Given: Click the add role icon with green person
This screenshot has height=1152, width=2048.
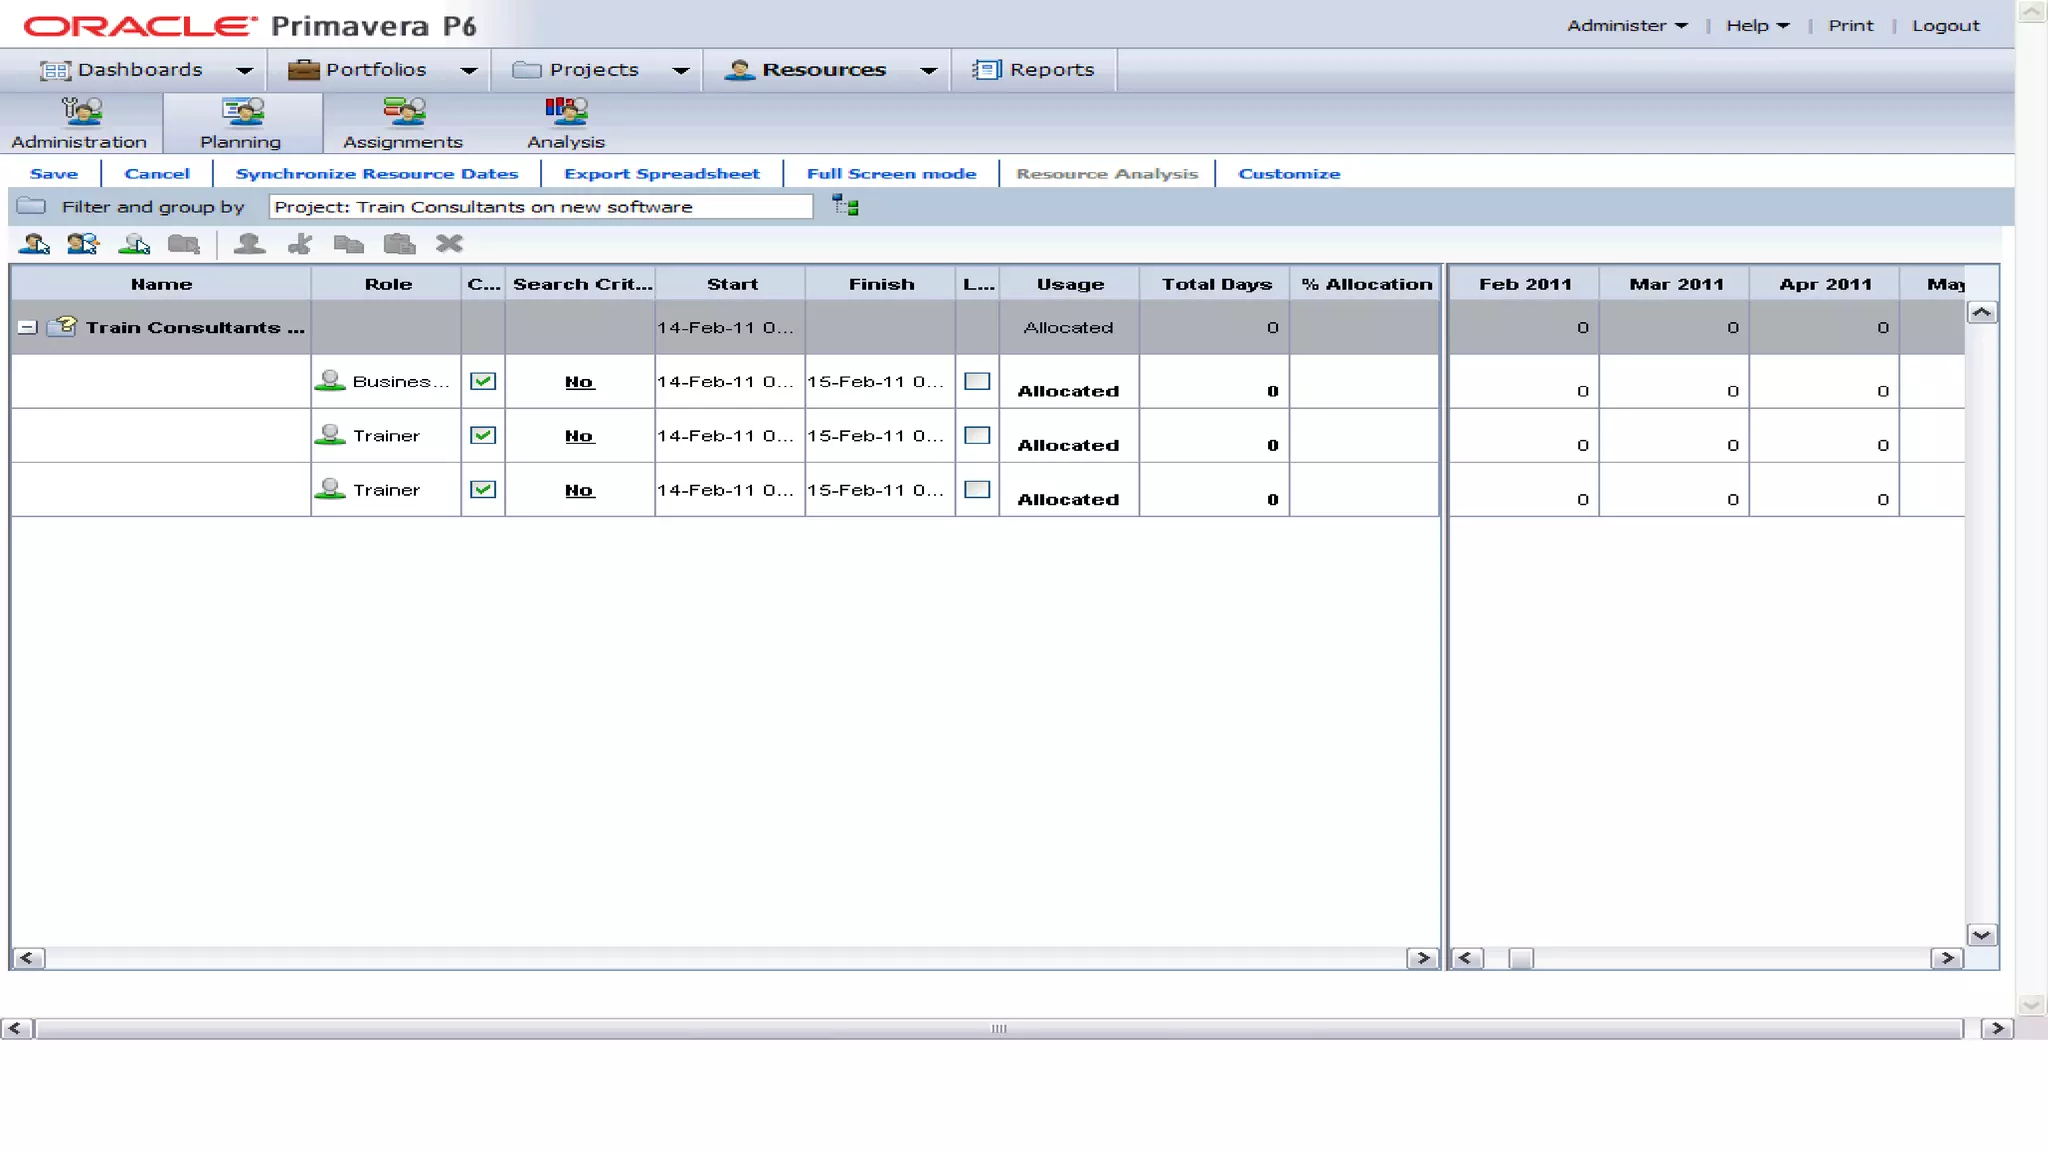Looking at the screenshot, I should pyautogui.click(x=134, y=243).
